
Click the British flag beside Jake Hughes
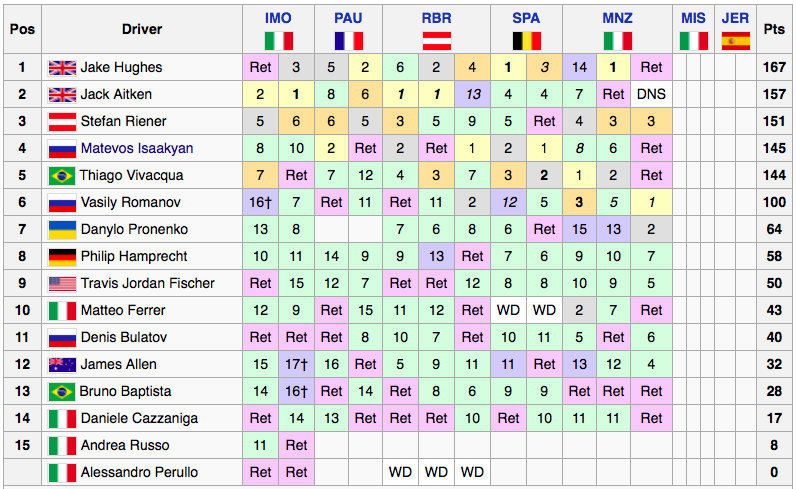(x=62, y=68)
